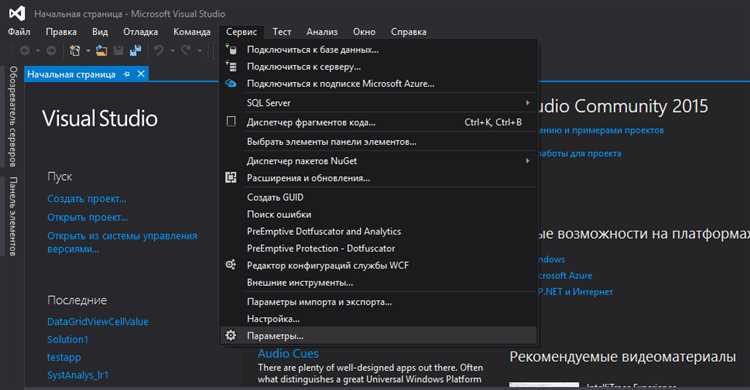Click the Редактор конфигураций службы WCF icon

tap(231, 265)
